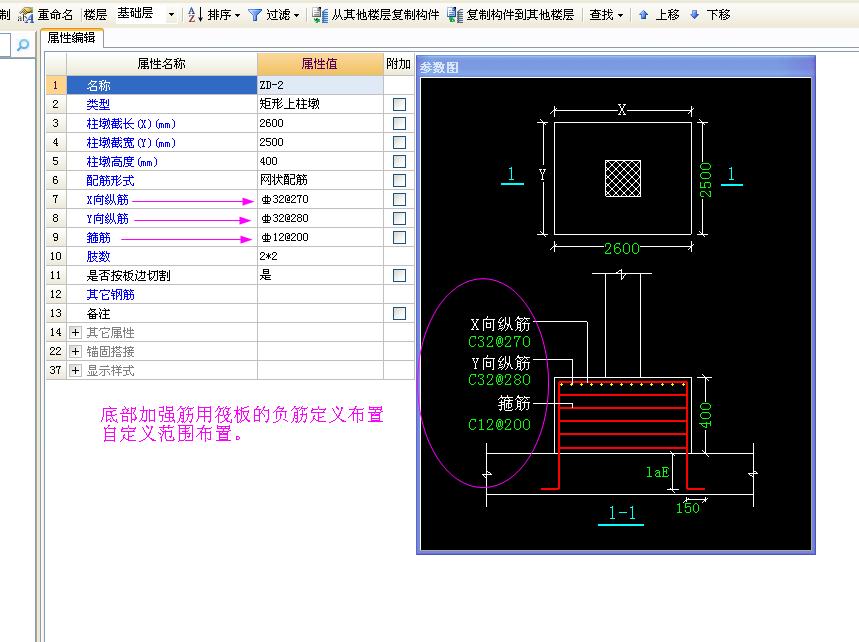859x642 pixels.
Task: Click the 是 value in row 11
Action: pos(320,275)
